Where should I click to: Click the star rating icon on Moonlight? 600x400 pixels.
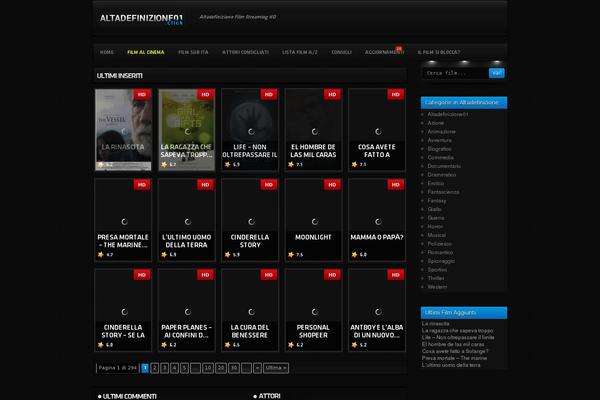291,255
